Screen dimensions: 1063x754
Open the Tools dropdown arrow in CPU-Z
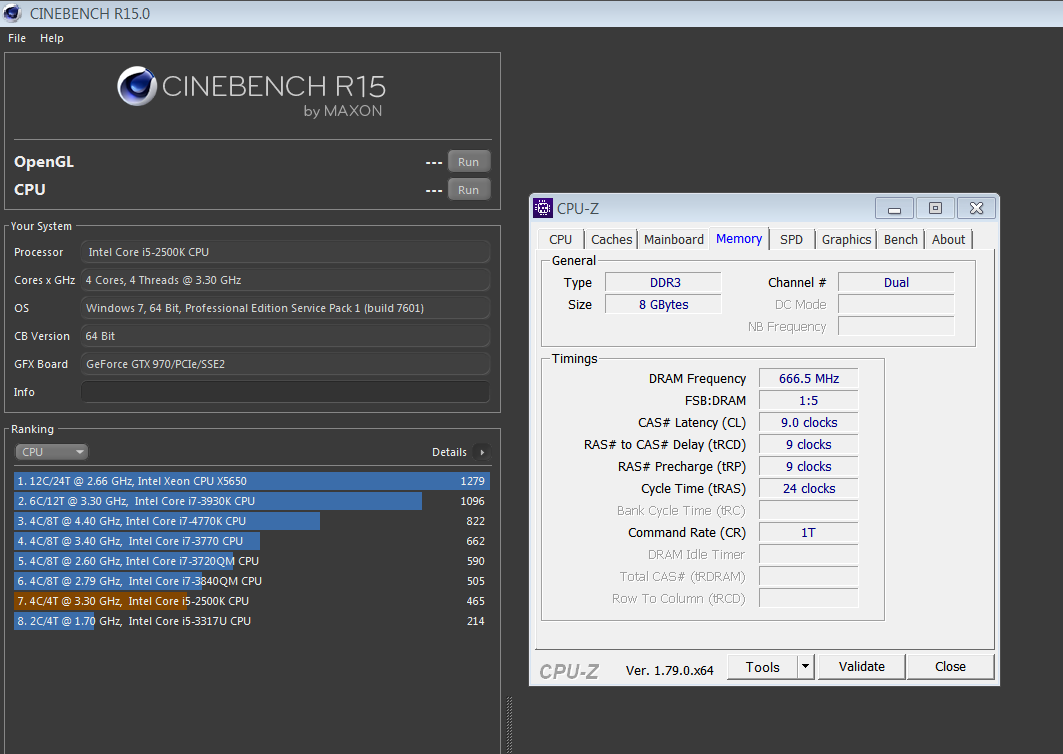[x=805, y=667]
